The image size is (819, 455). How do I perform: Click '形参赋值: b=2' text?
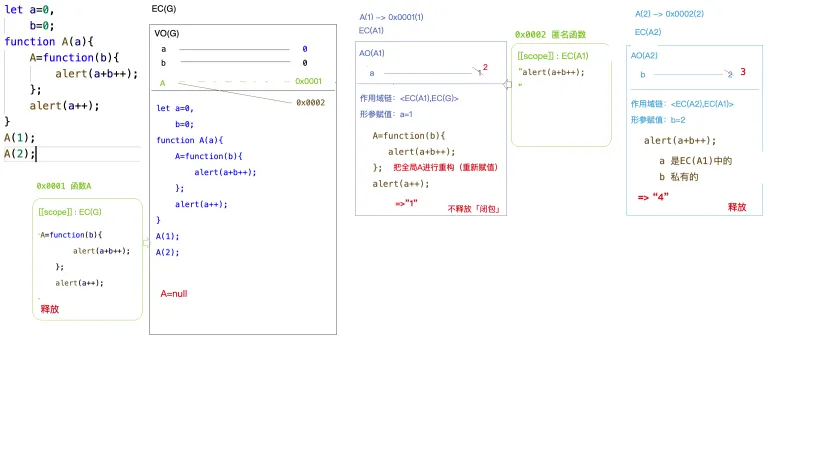[658, 120]
